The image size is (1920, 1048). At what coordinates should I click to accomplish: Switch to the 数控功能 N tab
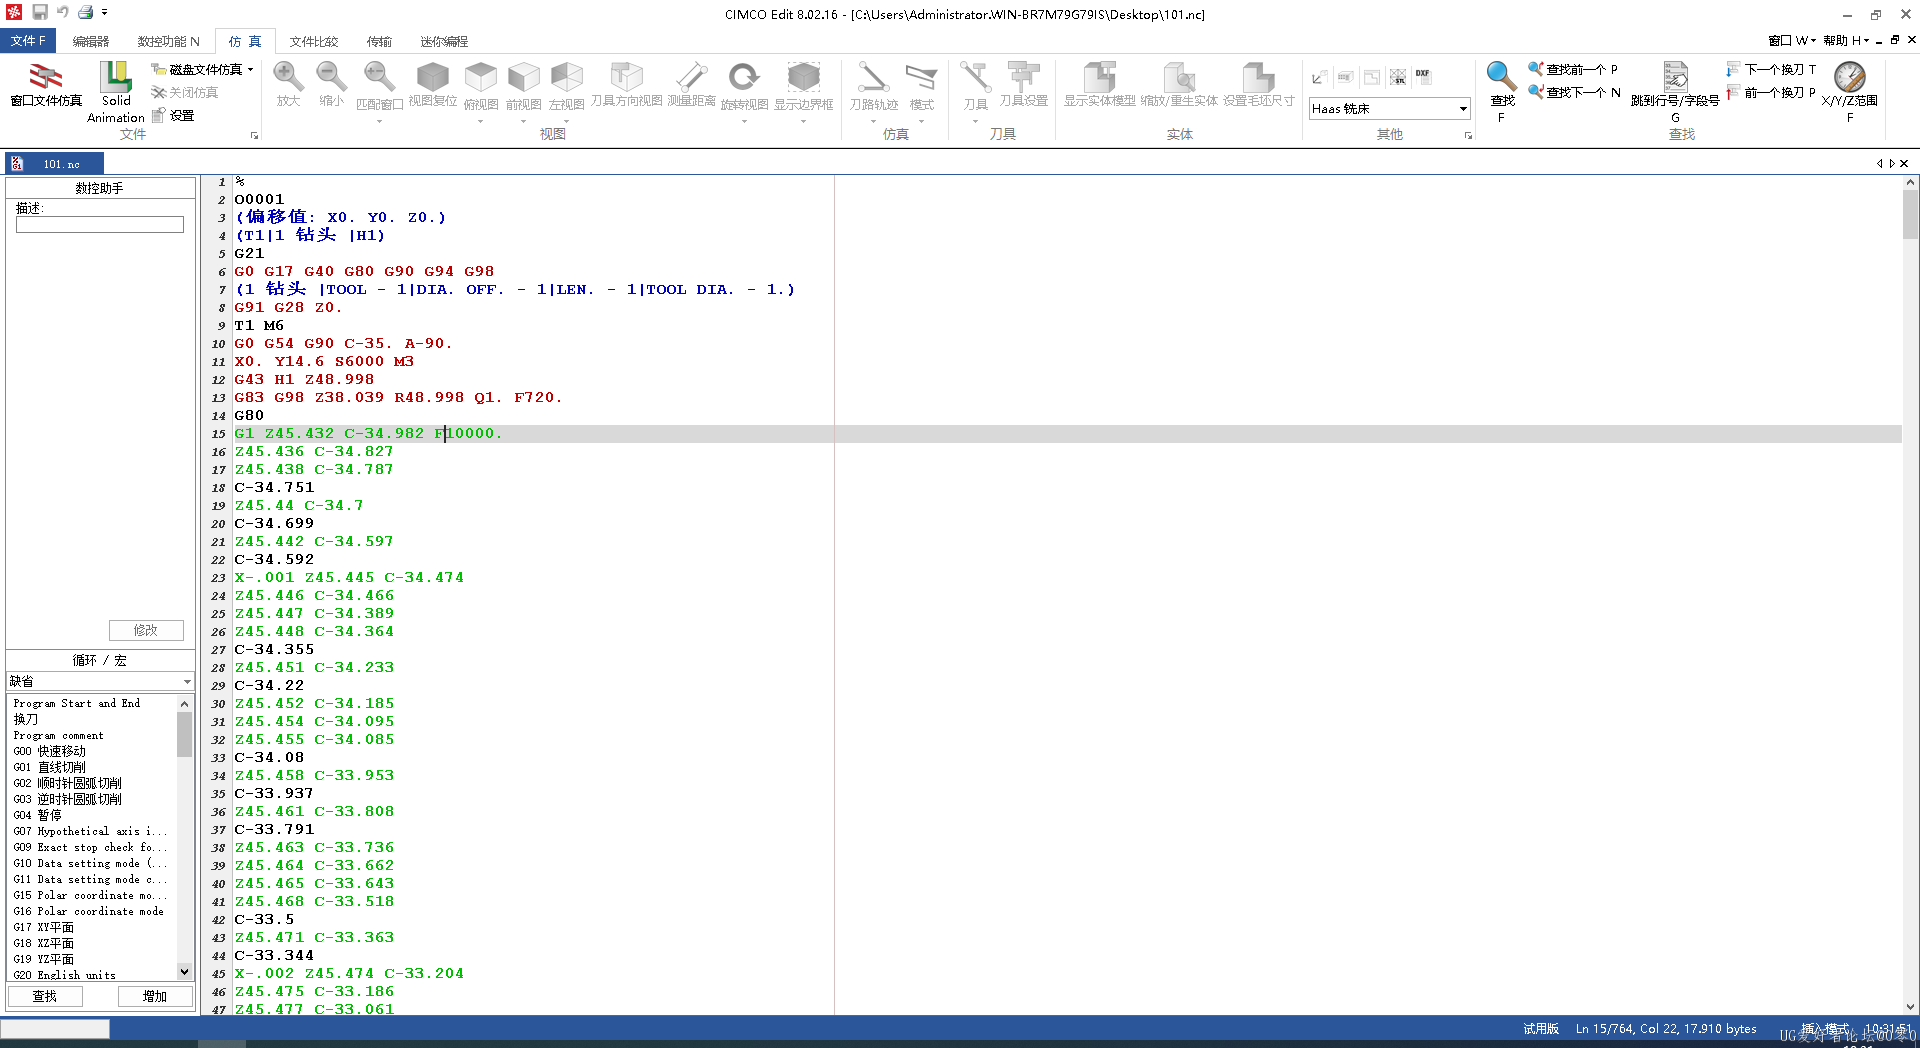click(x=168, y=41)
